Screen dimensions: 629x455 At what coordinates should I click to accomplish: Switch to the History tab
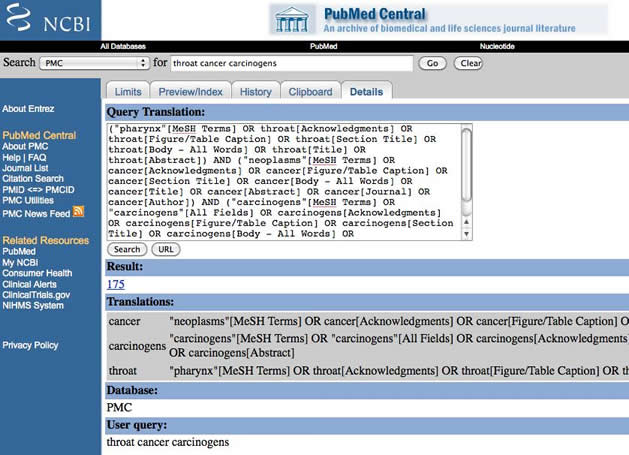click(256, 91)
